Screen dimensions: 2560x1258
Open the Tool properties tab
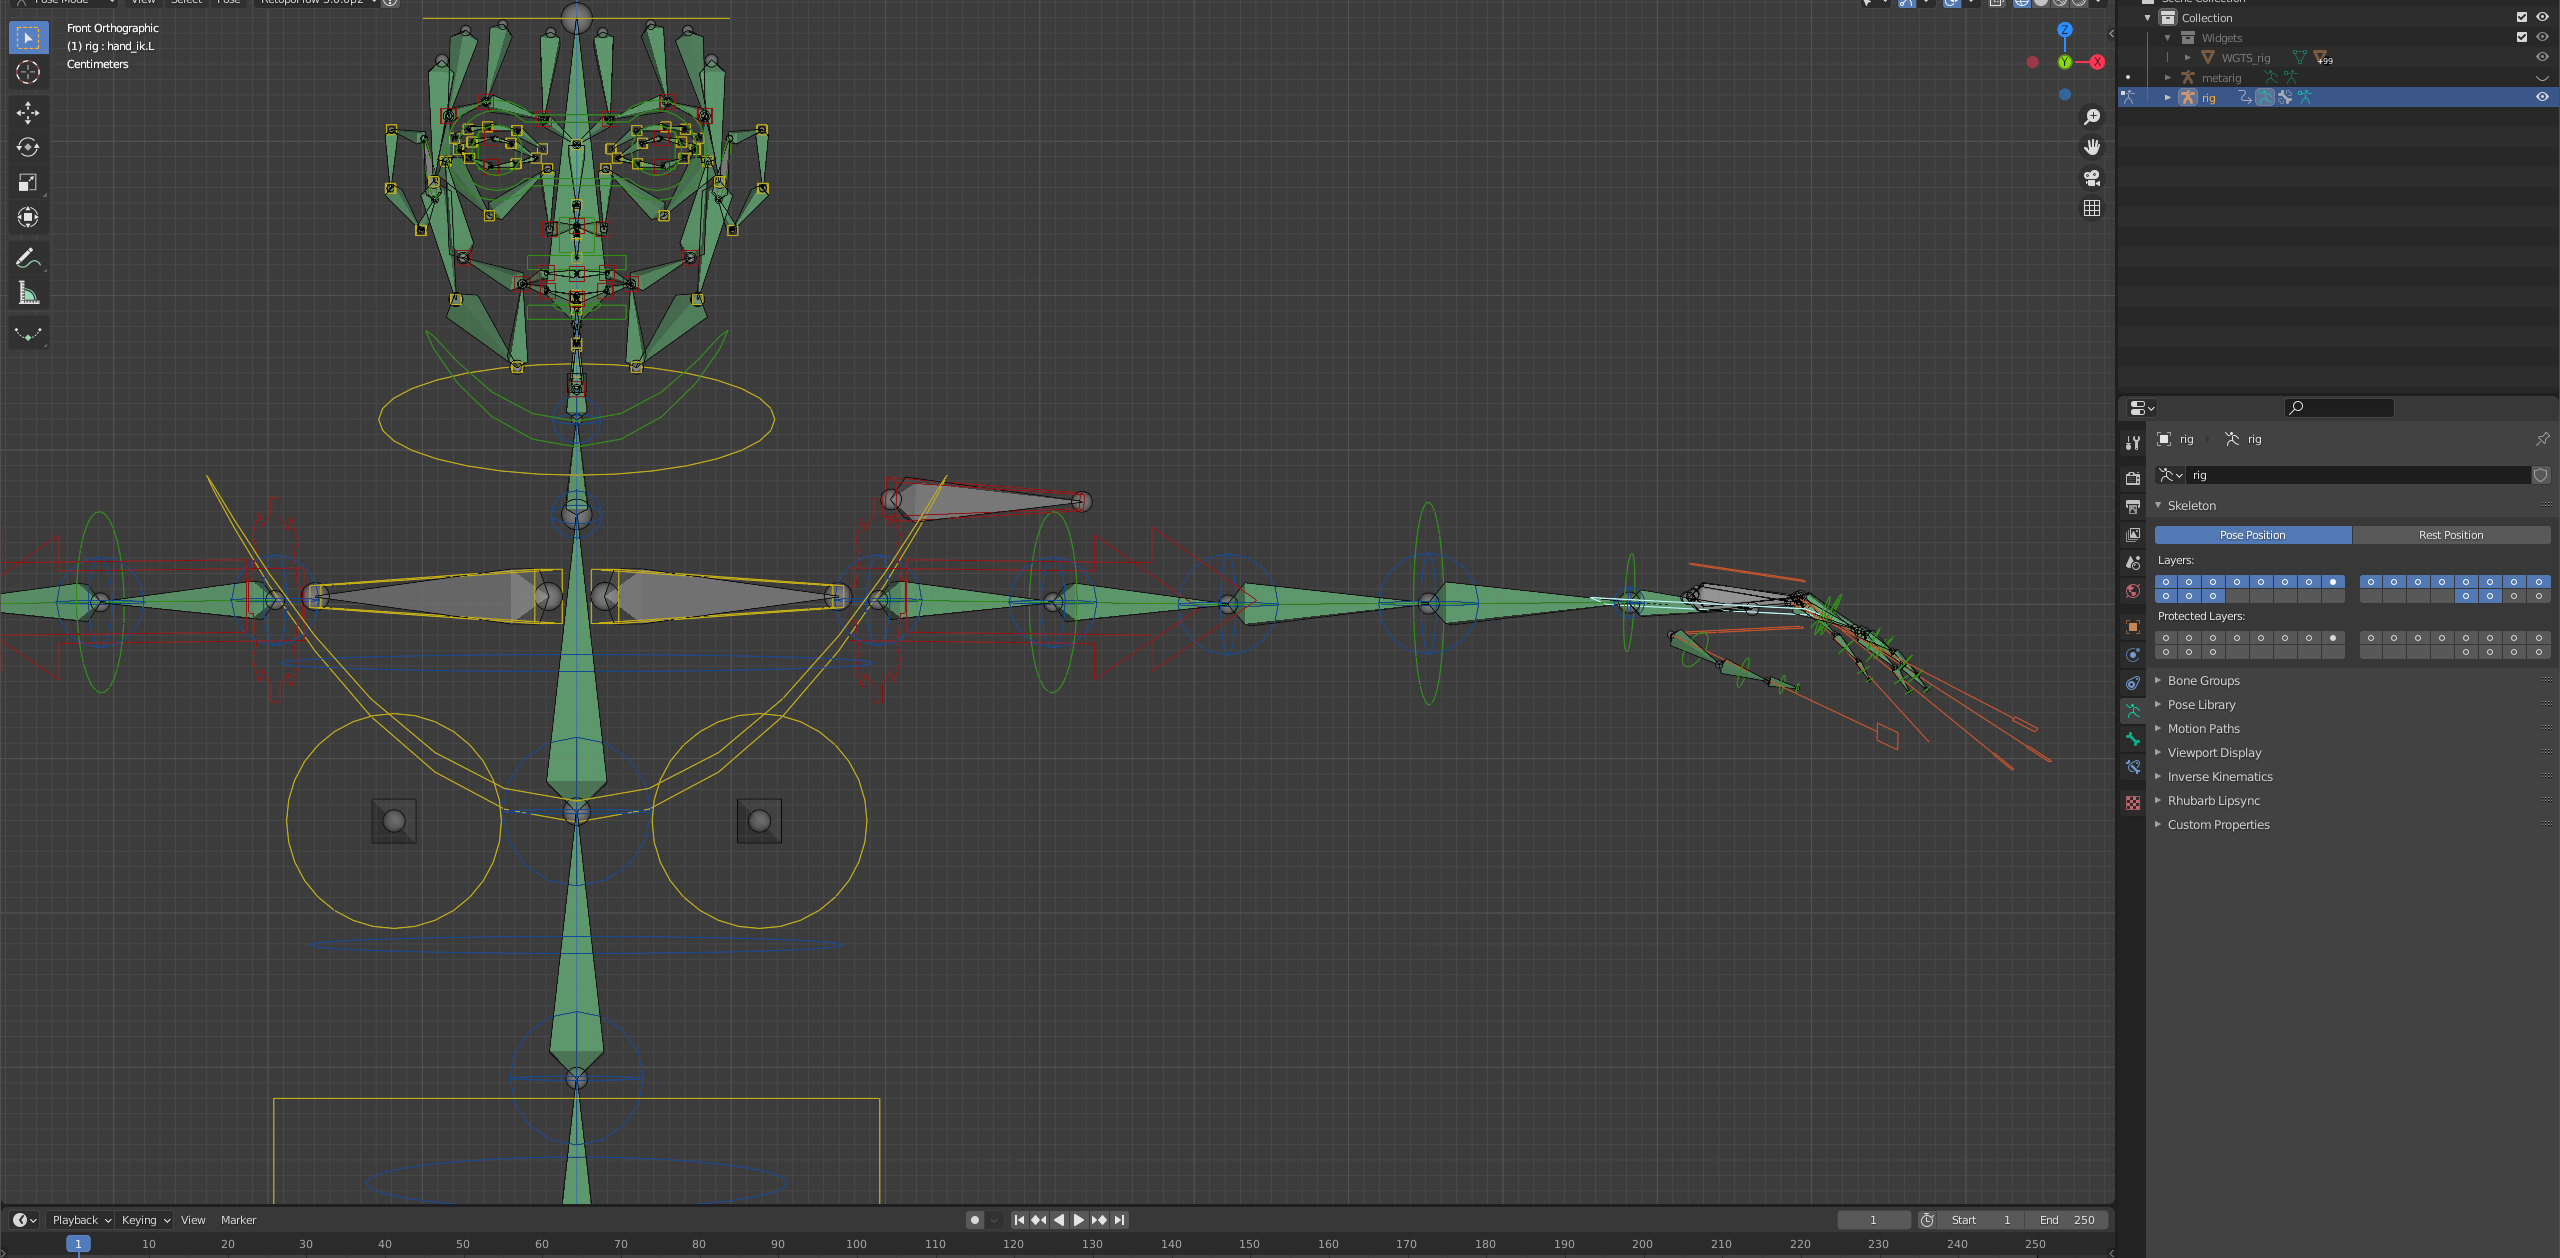point(2133,443)
